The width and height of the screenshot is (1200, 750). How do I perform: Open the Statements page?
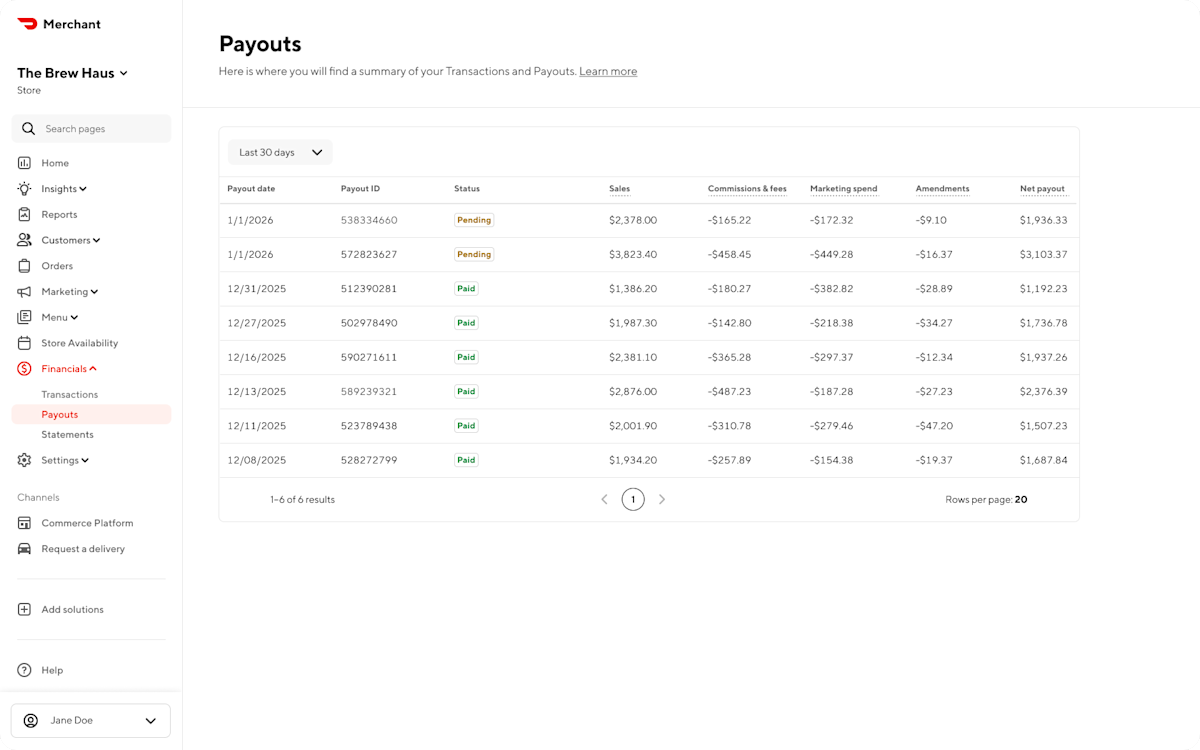(x=67, y=434)
